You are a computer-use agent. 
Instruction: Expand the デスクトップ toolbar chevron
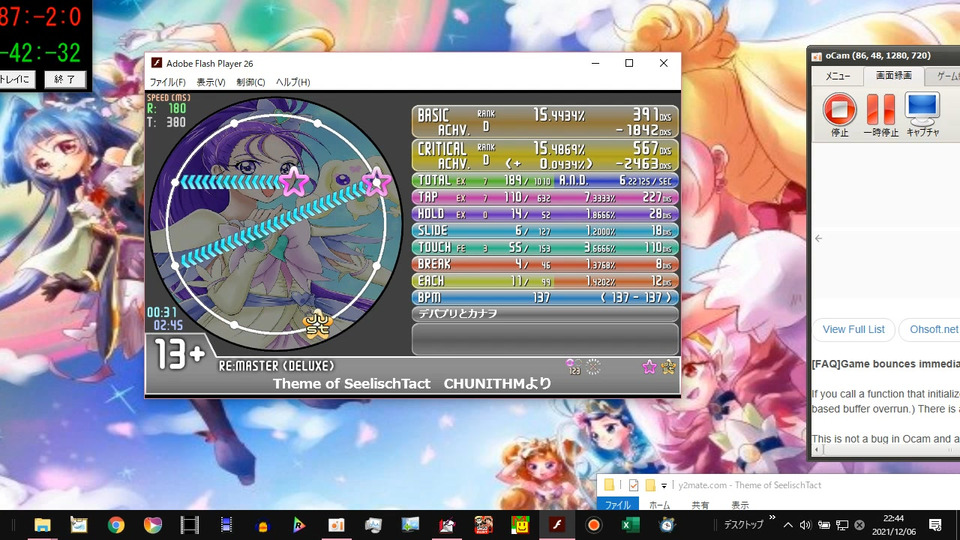pos(772,518)
